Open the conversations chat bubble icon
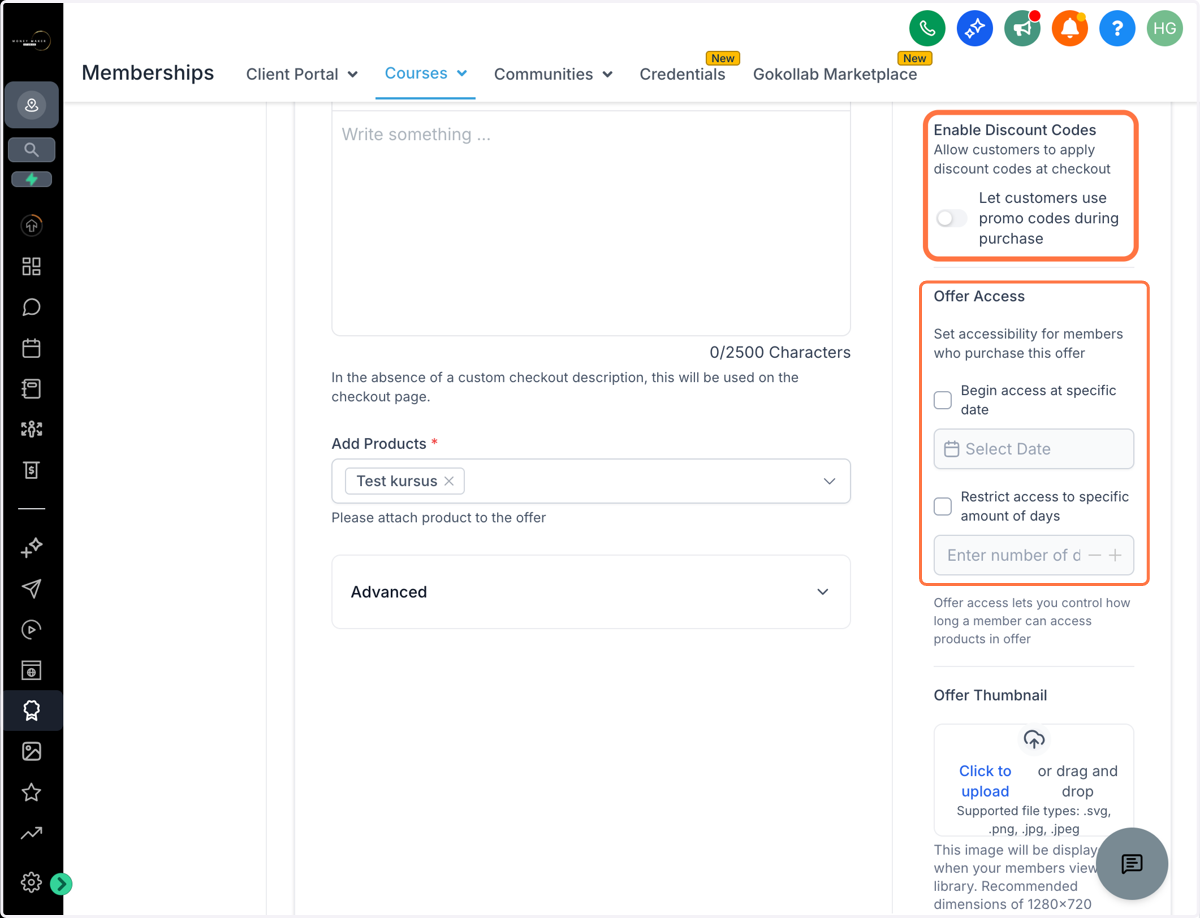 (x=31, y=307)
